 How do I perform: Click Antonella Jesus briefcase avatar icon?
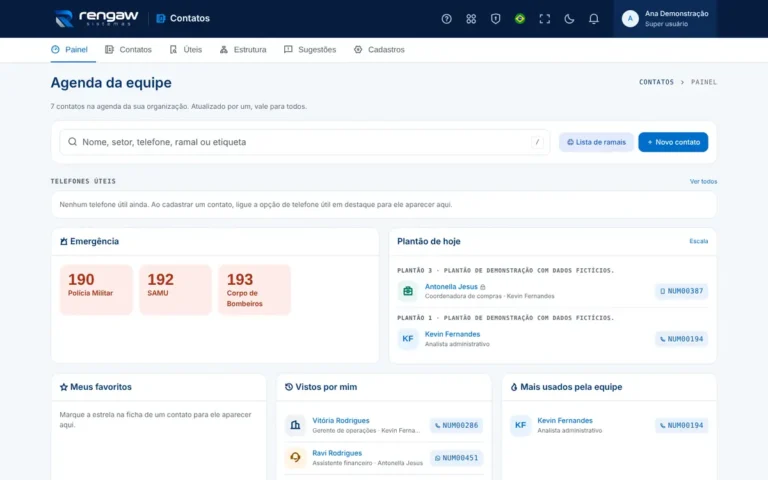pyautogui.click(x=408, y=291)
